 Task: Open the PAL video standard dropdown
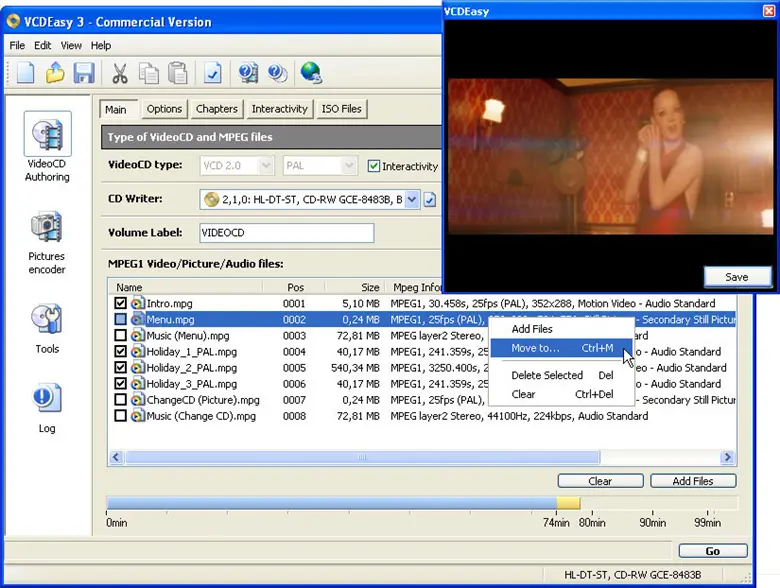pos(348,166)
